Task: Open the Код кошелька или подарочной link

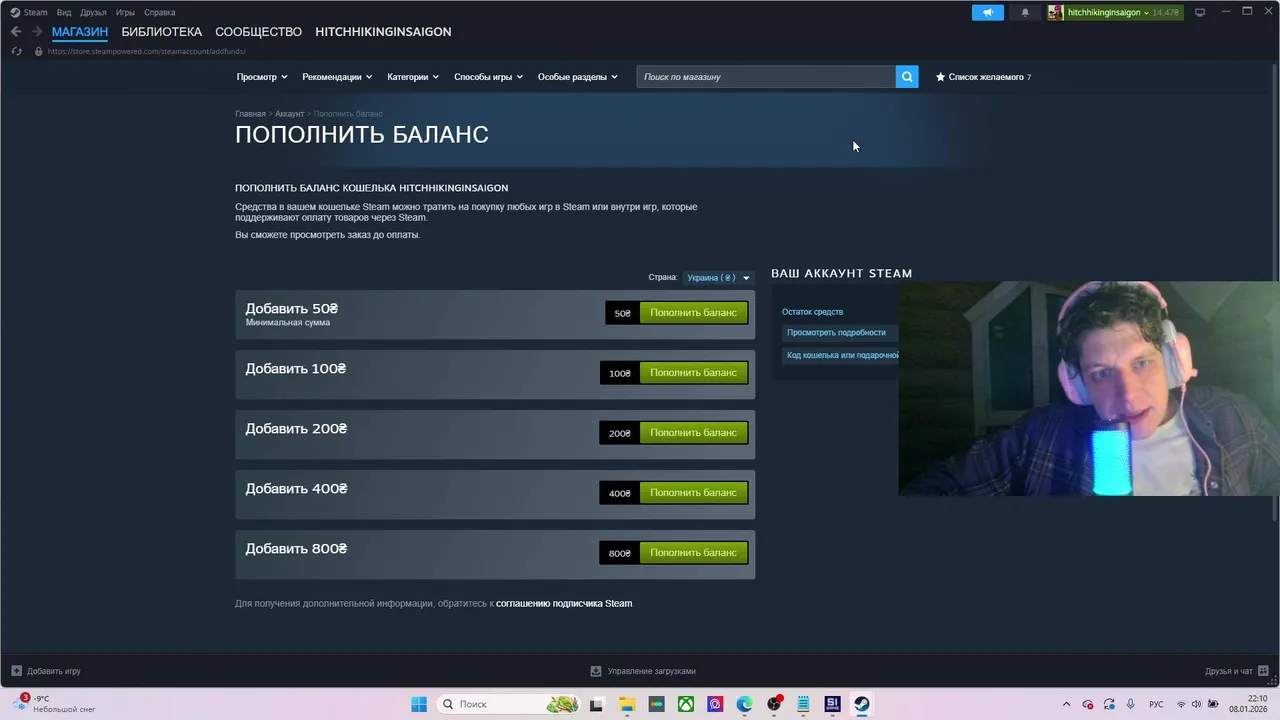Action: pyautogui.click(x=842, y=356)
